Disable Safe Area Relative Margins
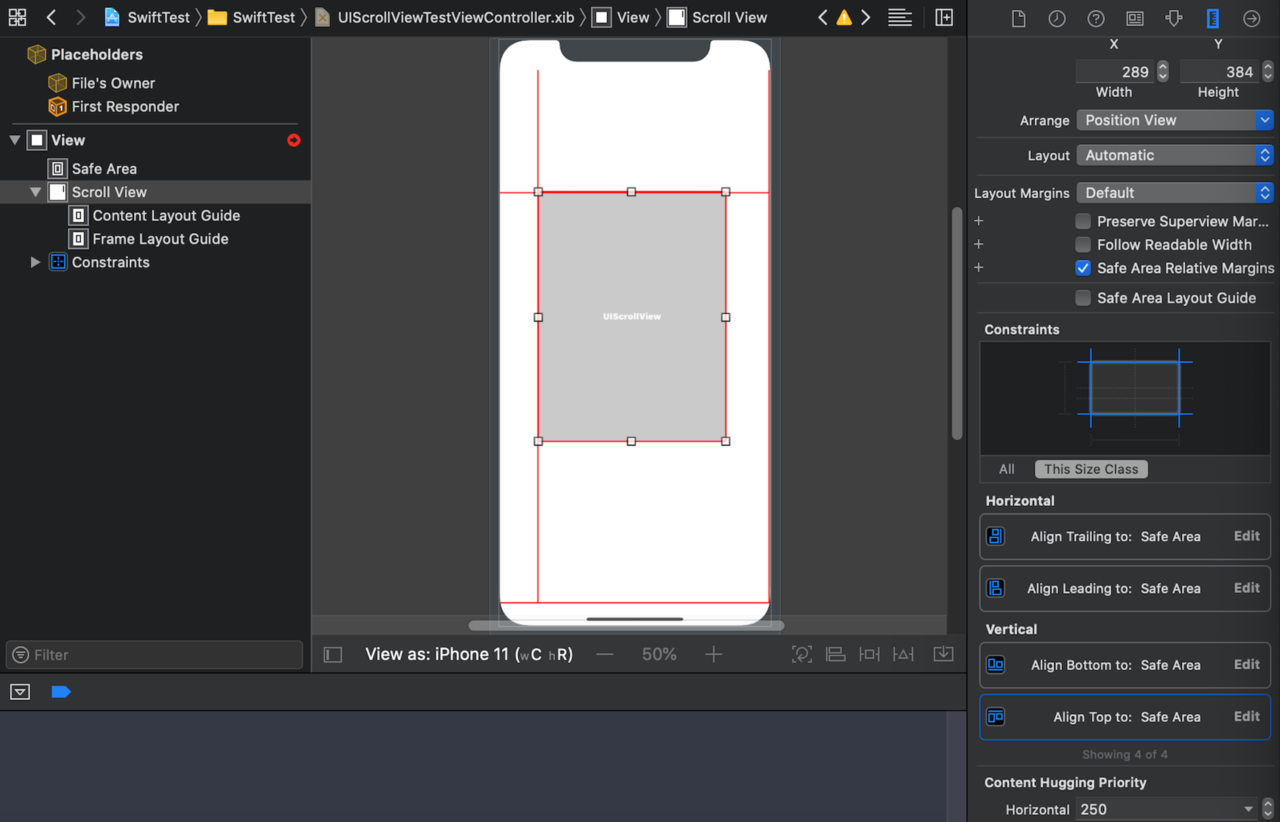Screen dimensions: 1280x822 tap(1083, 267)
